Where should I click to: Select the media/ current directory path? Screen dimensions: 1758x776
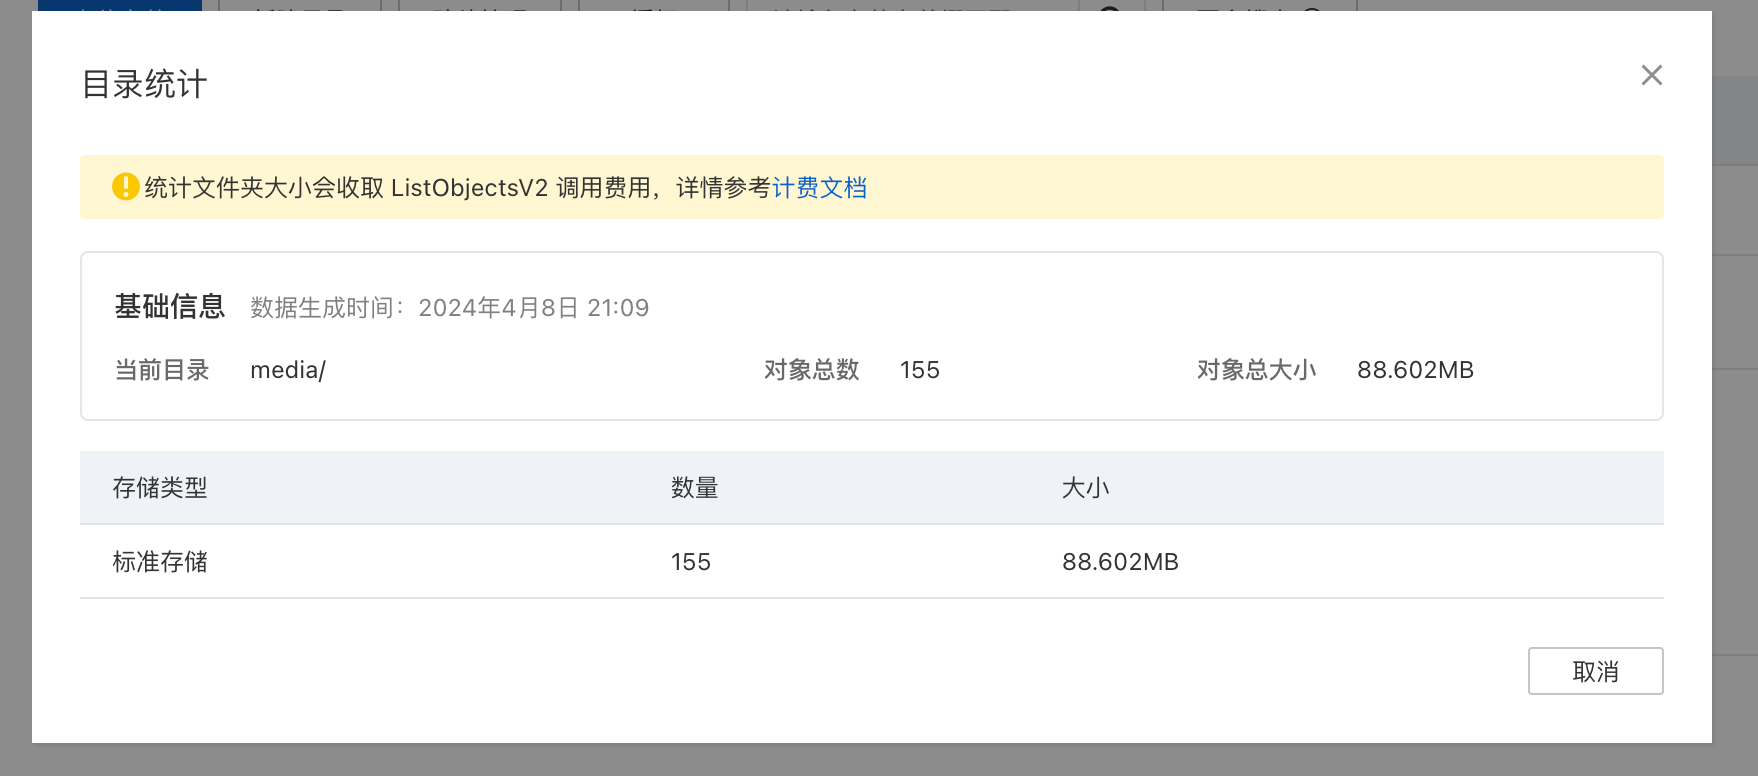click(x=287, y=370)
